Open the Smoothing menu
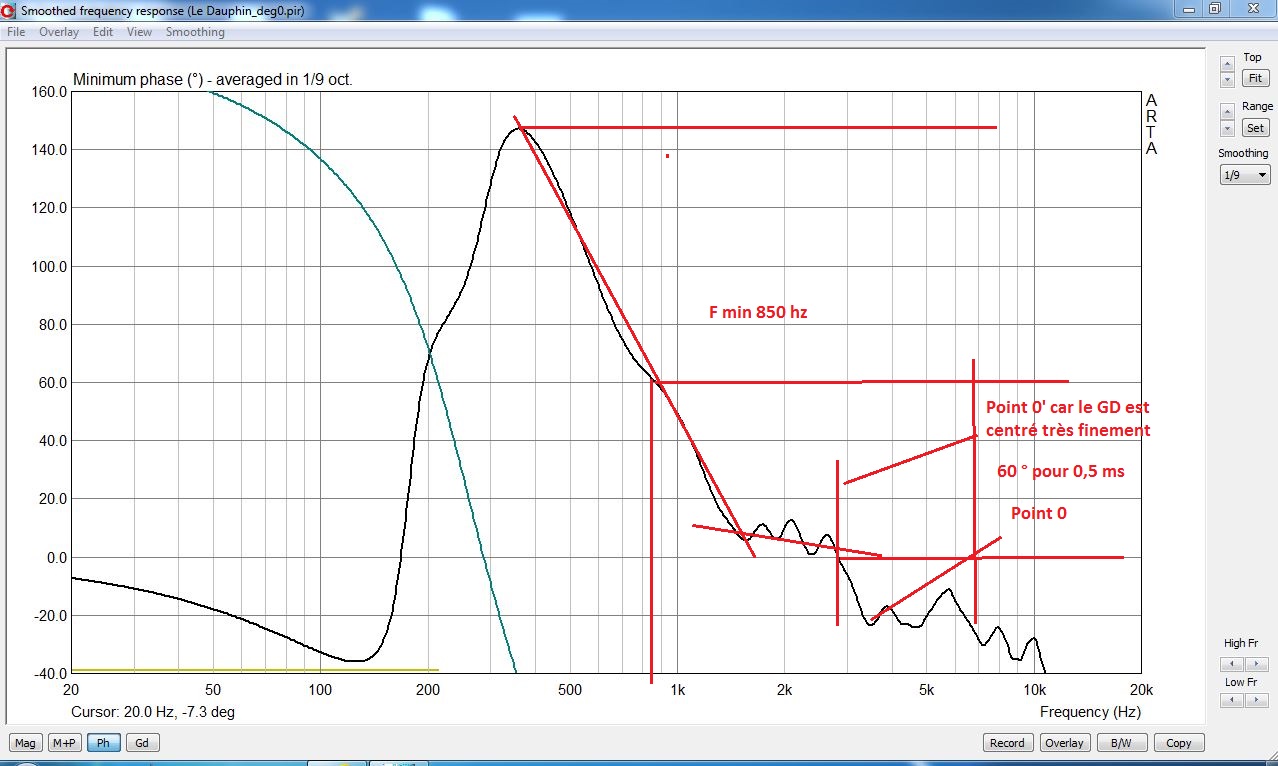The width and height of the screenshot is (1278, 766). (x=195, y=32)
